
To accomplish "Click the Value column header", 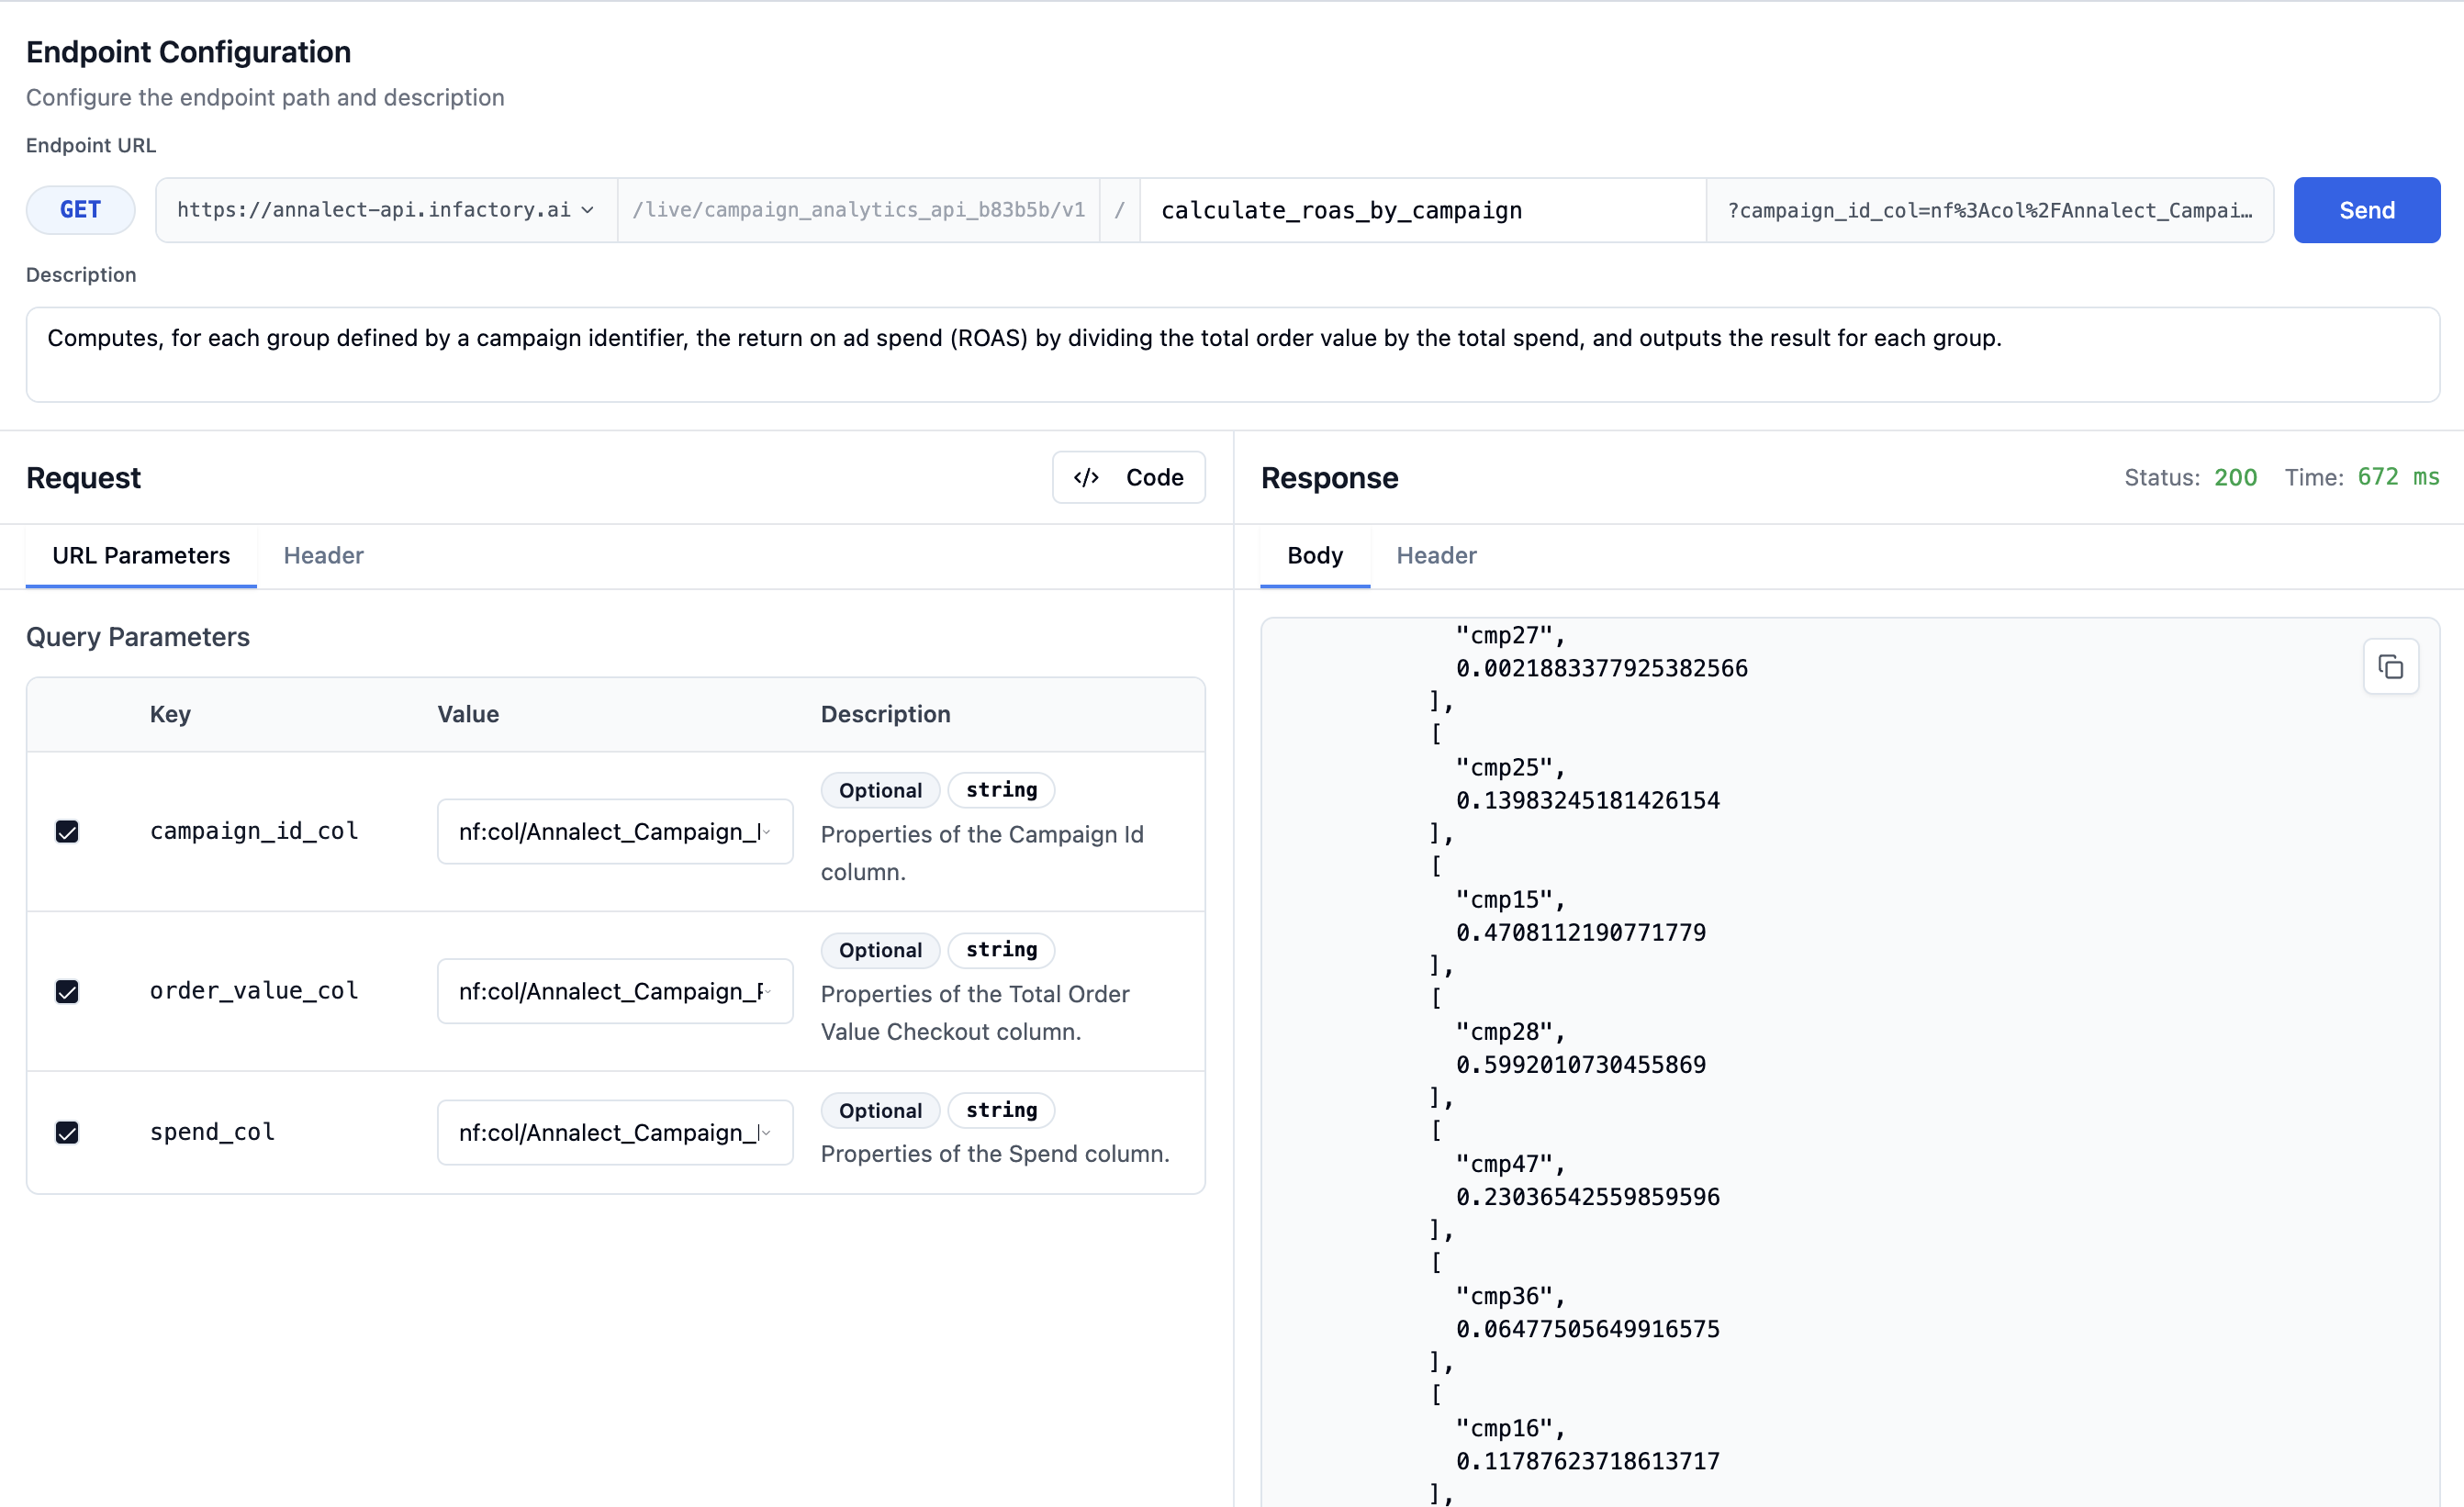I will [468, 714].
